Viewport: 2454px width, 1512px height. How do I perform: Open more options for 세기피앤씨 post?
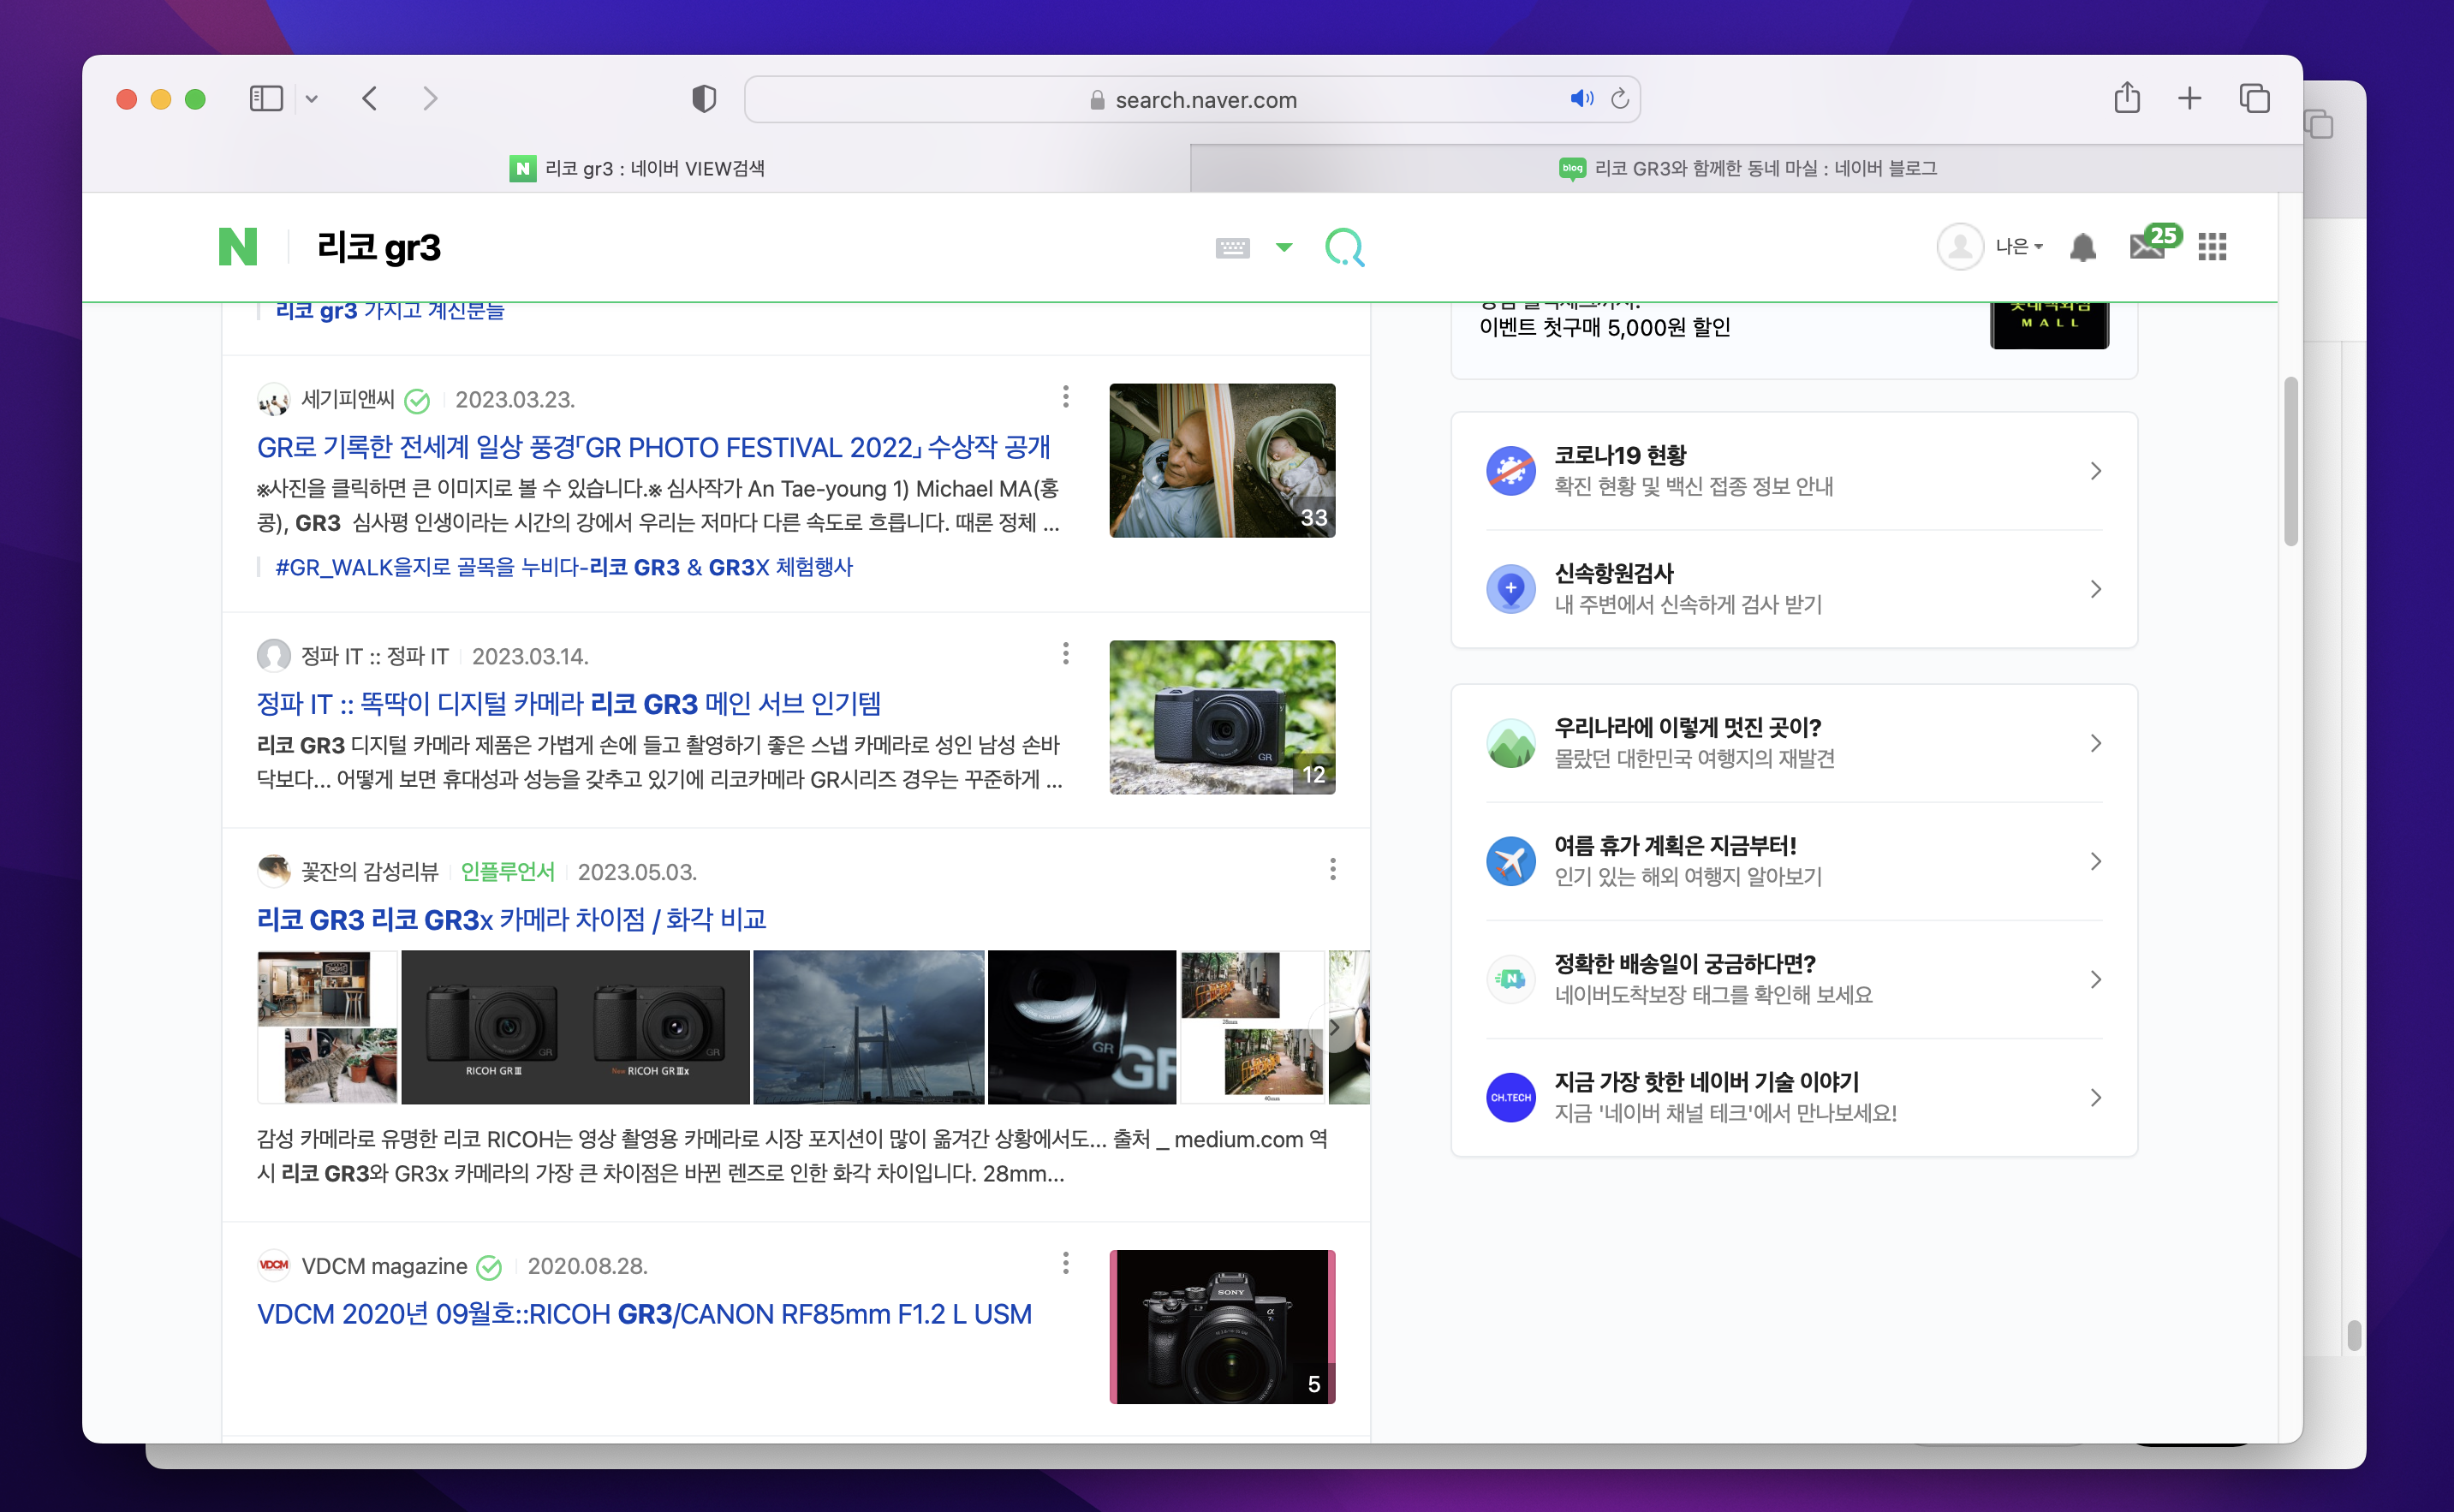(x=1066, y=397)
